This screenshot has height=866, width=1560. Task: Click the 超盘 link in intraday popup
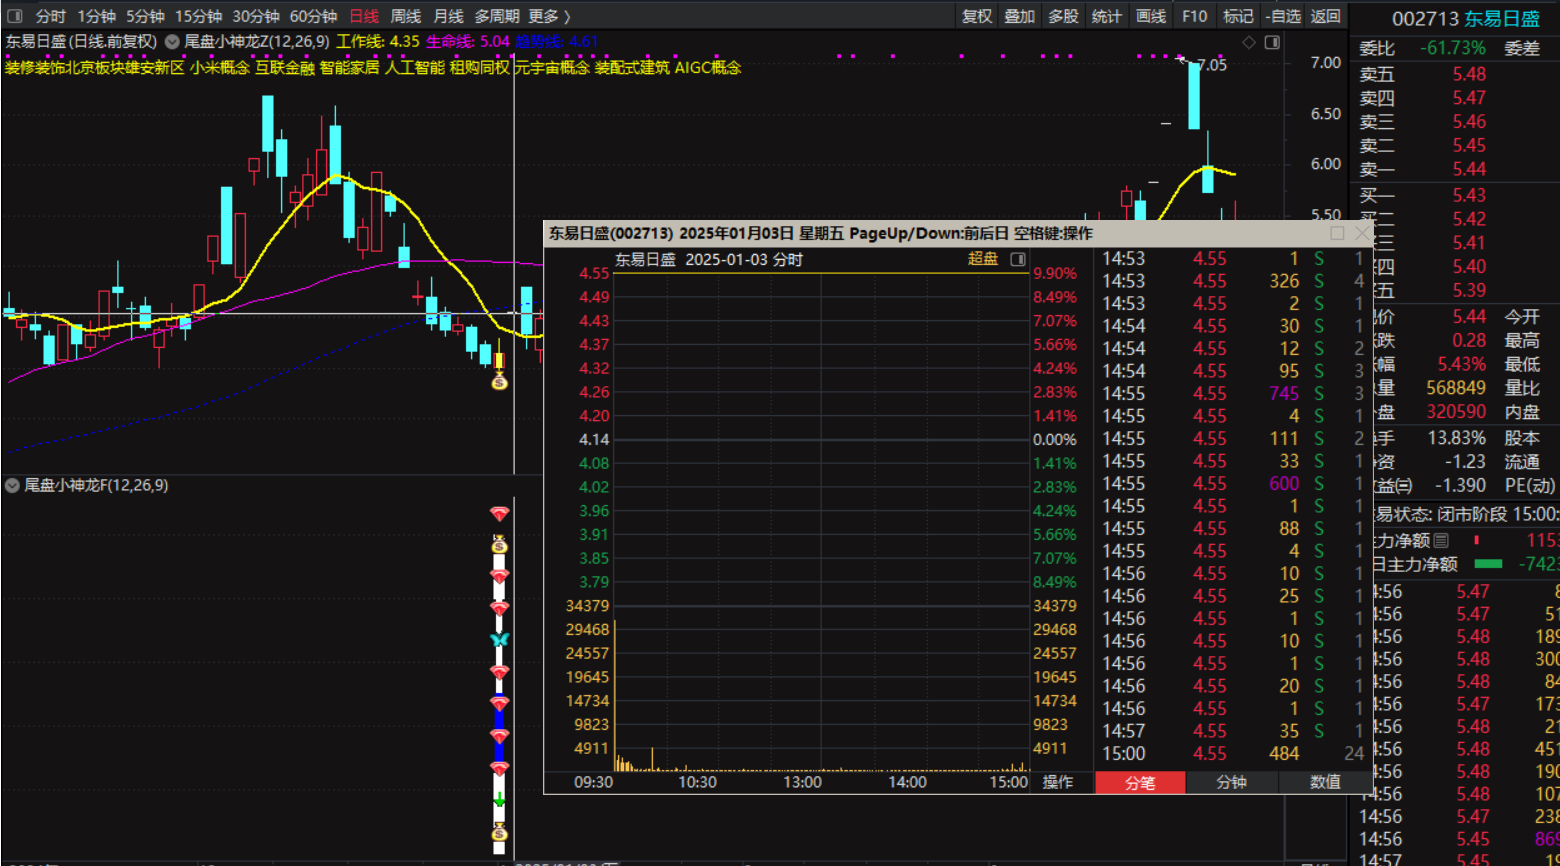(982, 259)
